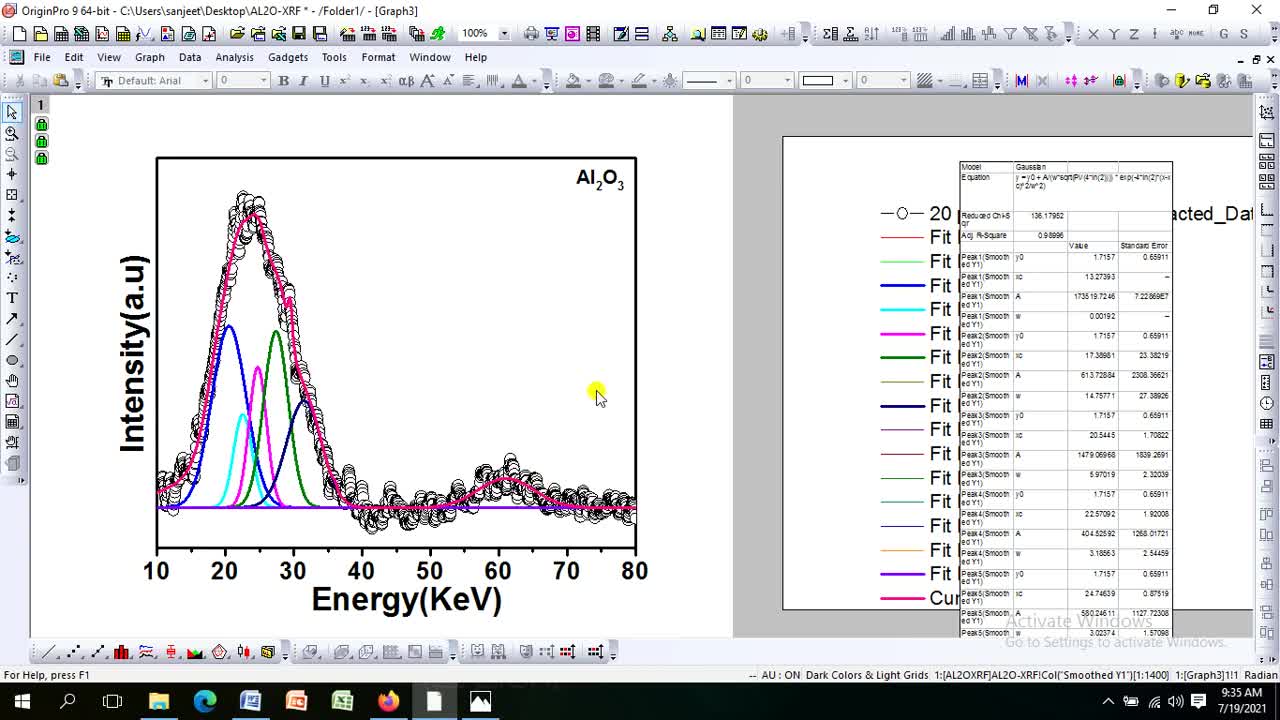
Task: Select the Data Reader tool
Action: click(12, 195)
